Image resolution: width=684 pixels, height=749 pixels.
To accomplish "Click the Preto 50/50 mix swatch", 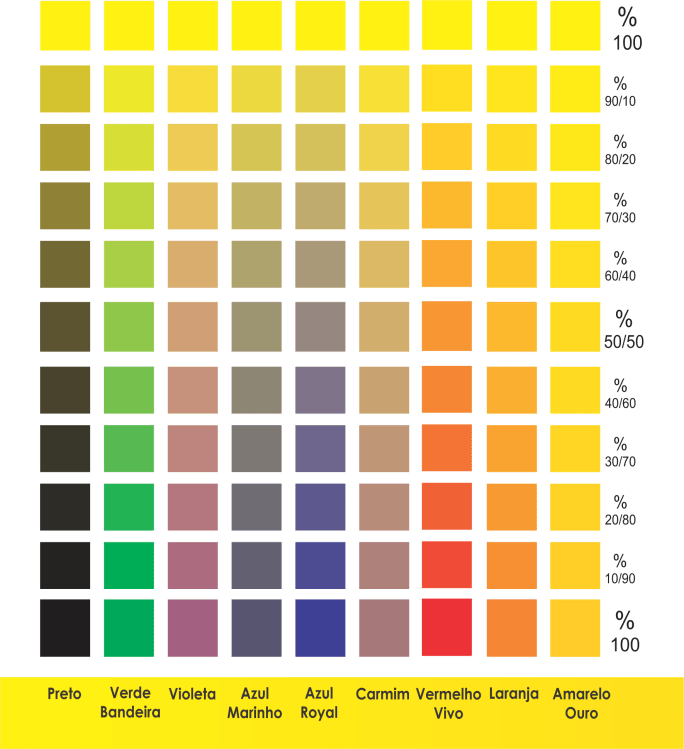I will pos(65,327).
